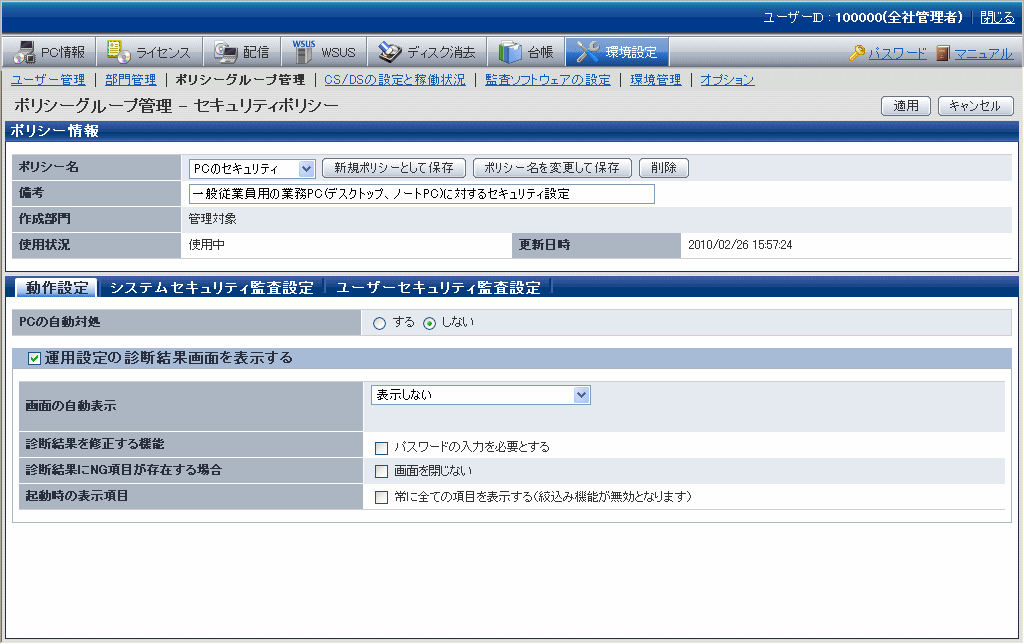This screenshot has height=644, width=1024.
Task: Select しない radio for PCの自動対処
Action: 429,323
